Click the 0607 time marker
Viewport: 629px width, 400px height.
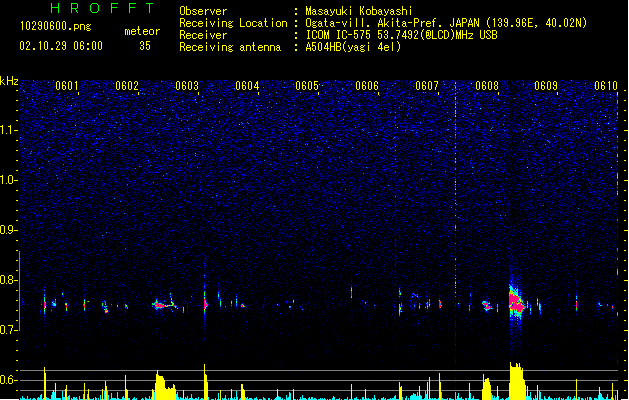(x=427, y=86)
